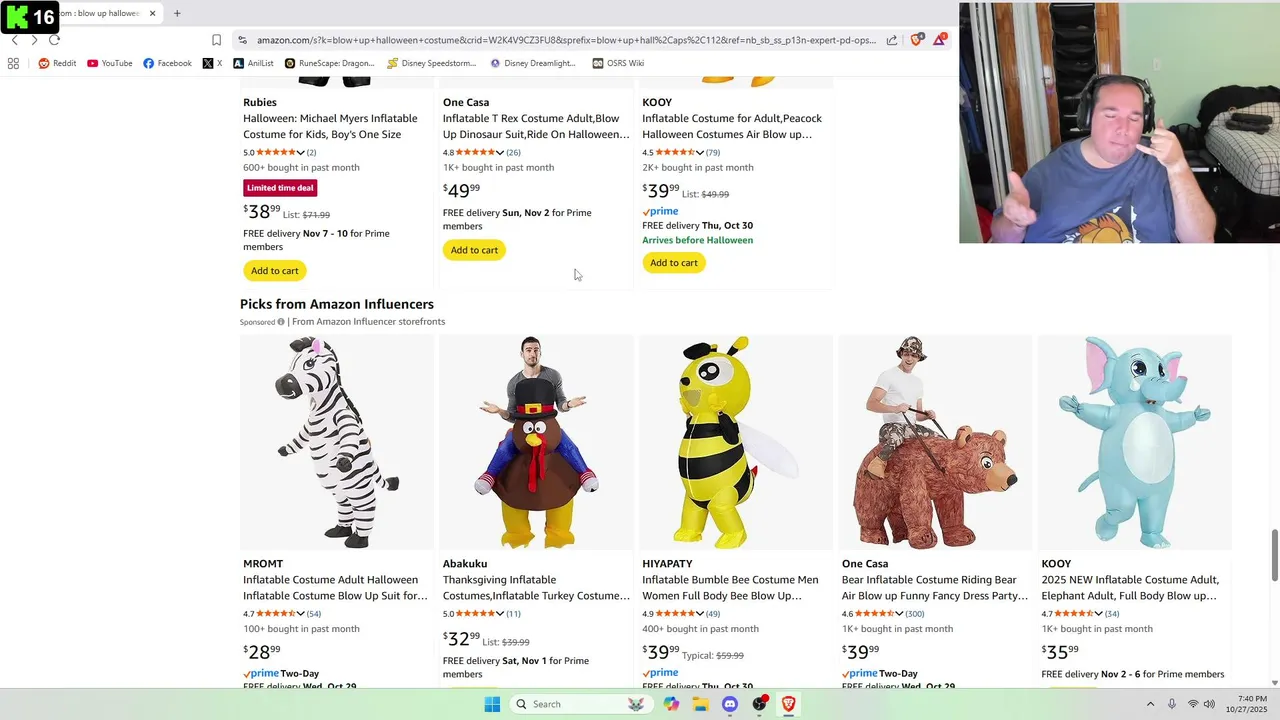
Task: View site information icon beside URL
Action: (x=242, y=40)
